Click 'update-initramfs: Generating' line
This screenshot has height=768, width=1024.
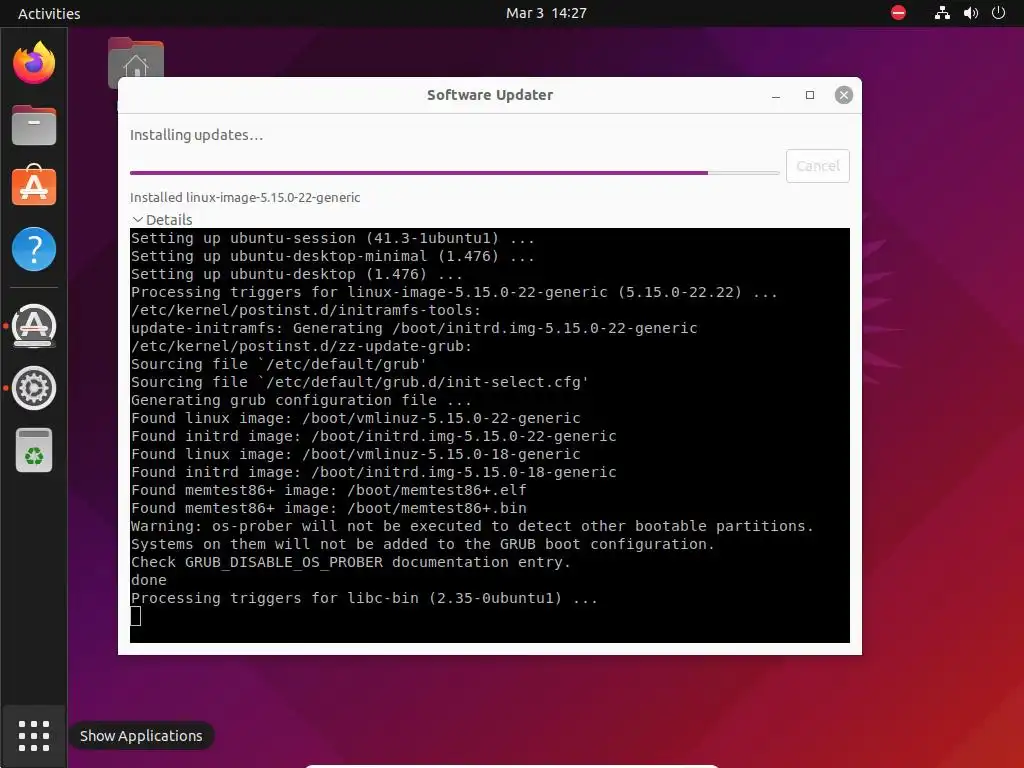pos(414,328)
